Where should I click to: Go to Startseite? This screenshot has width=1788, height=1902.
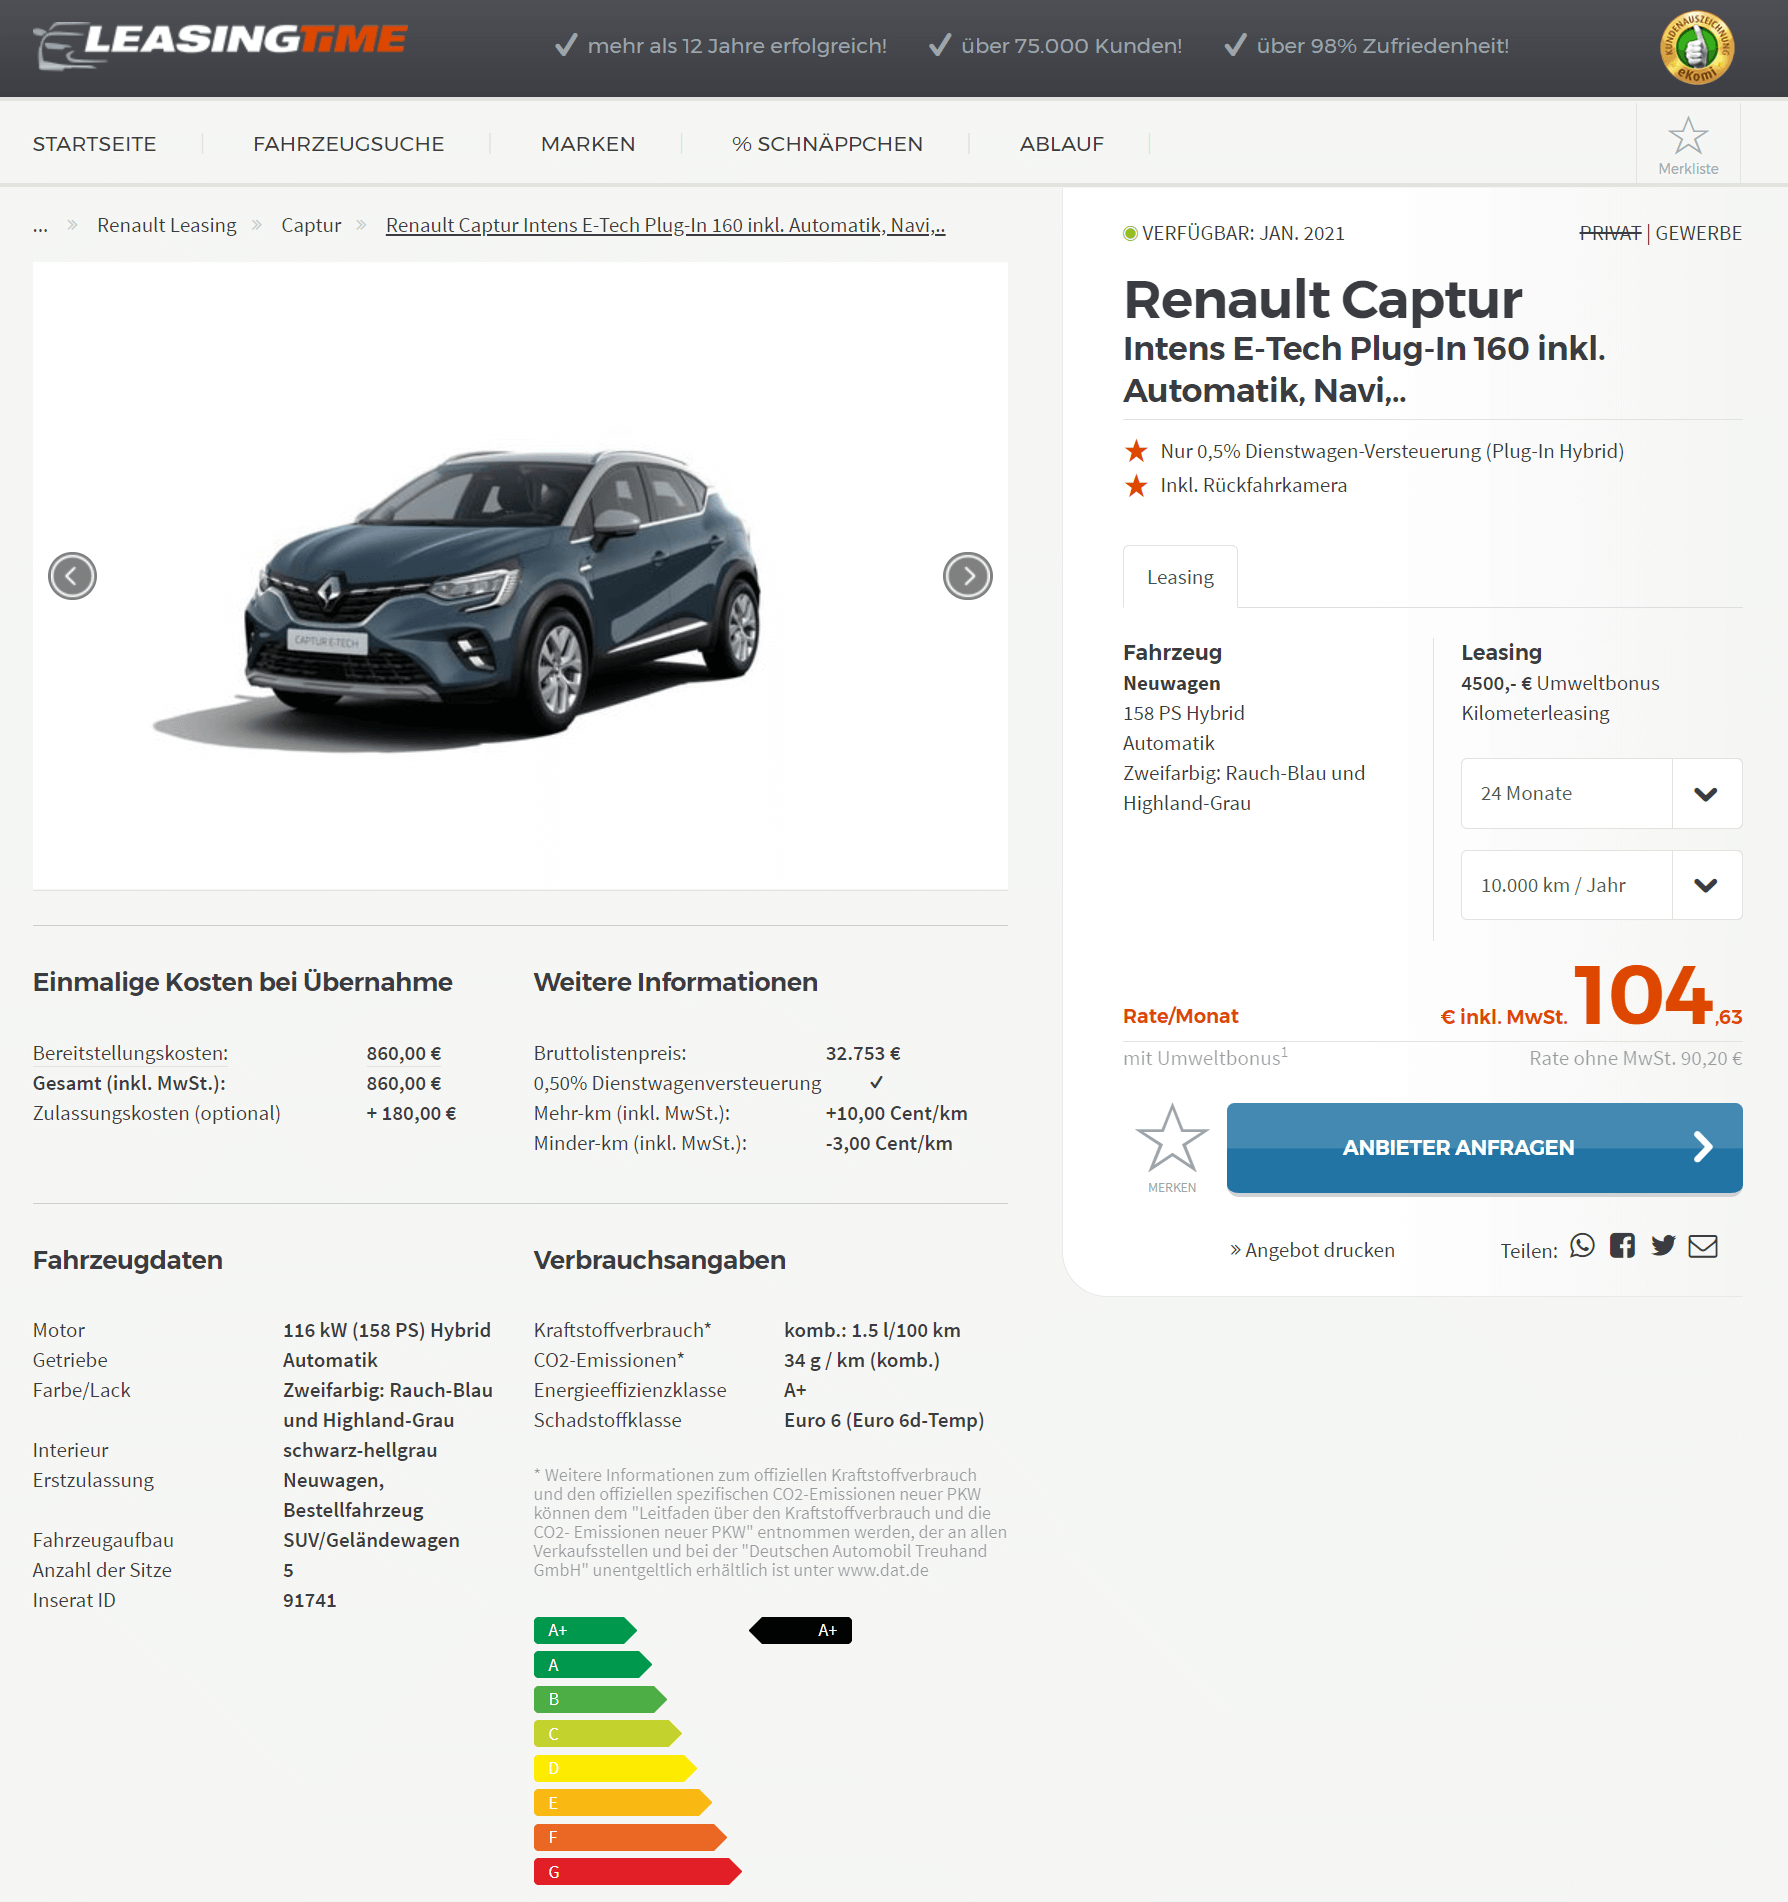94,144
